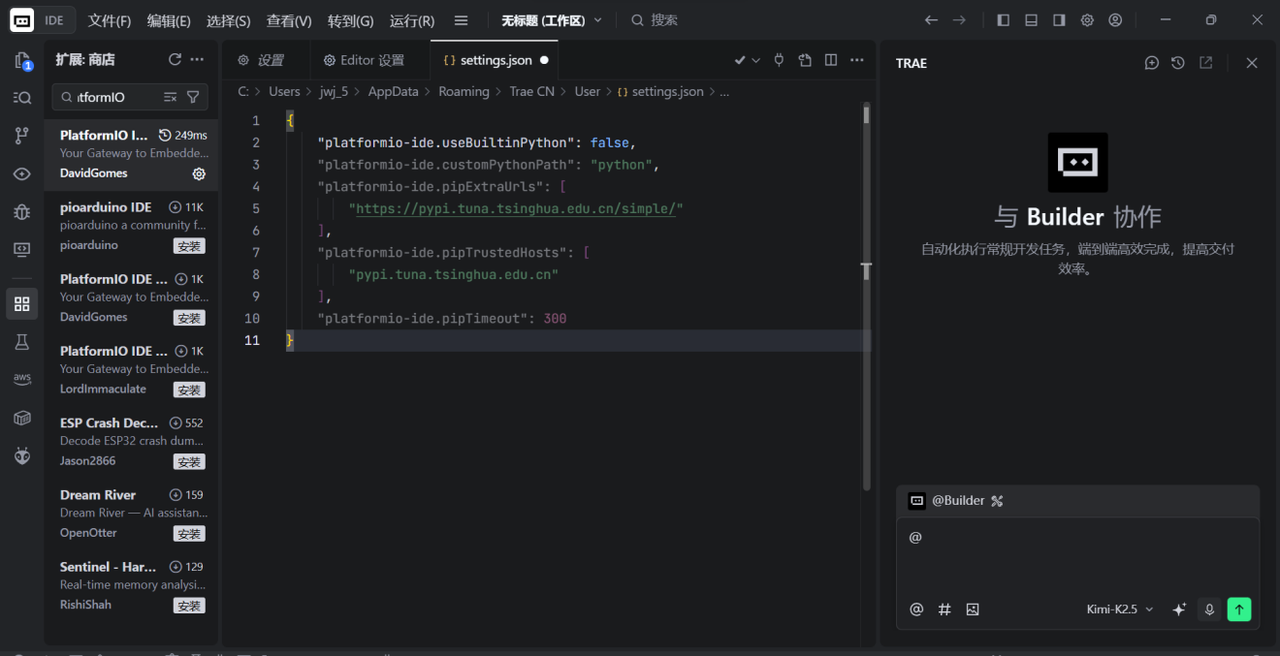Open the Extensions view grid icon
This screenshot has height=656, width=1280.
(22, 304)
